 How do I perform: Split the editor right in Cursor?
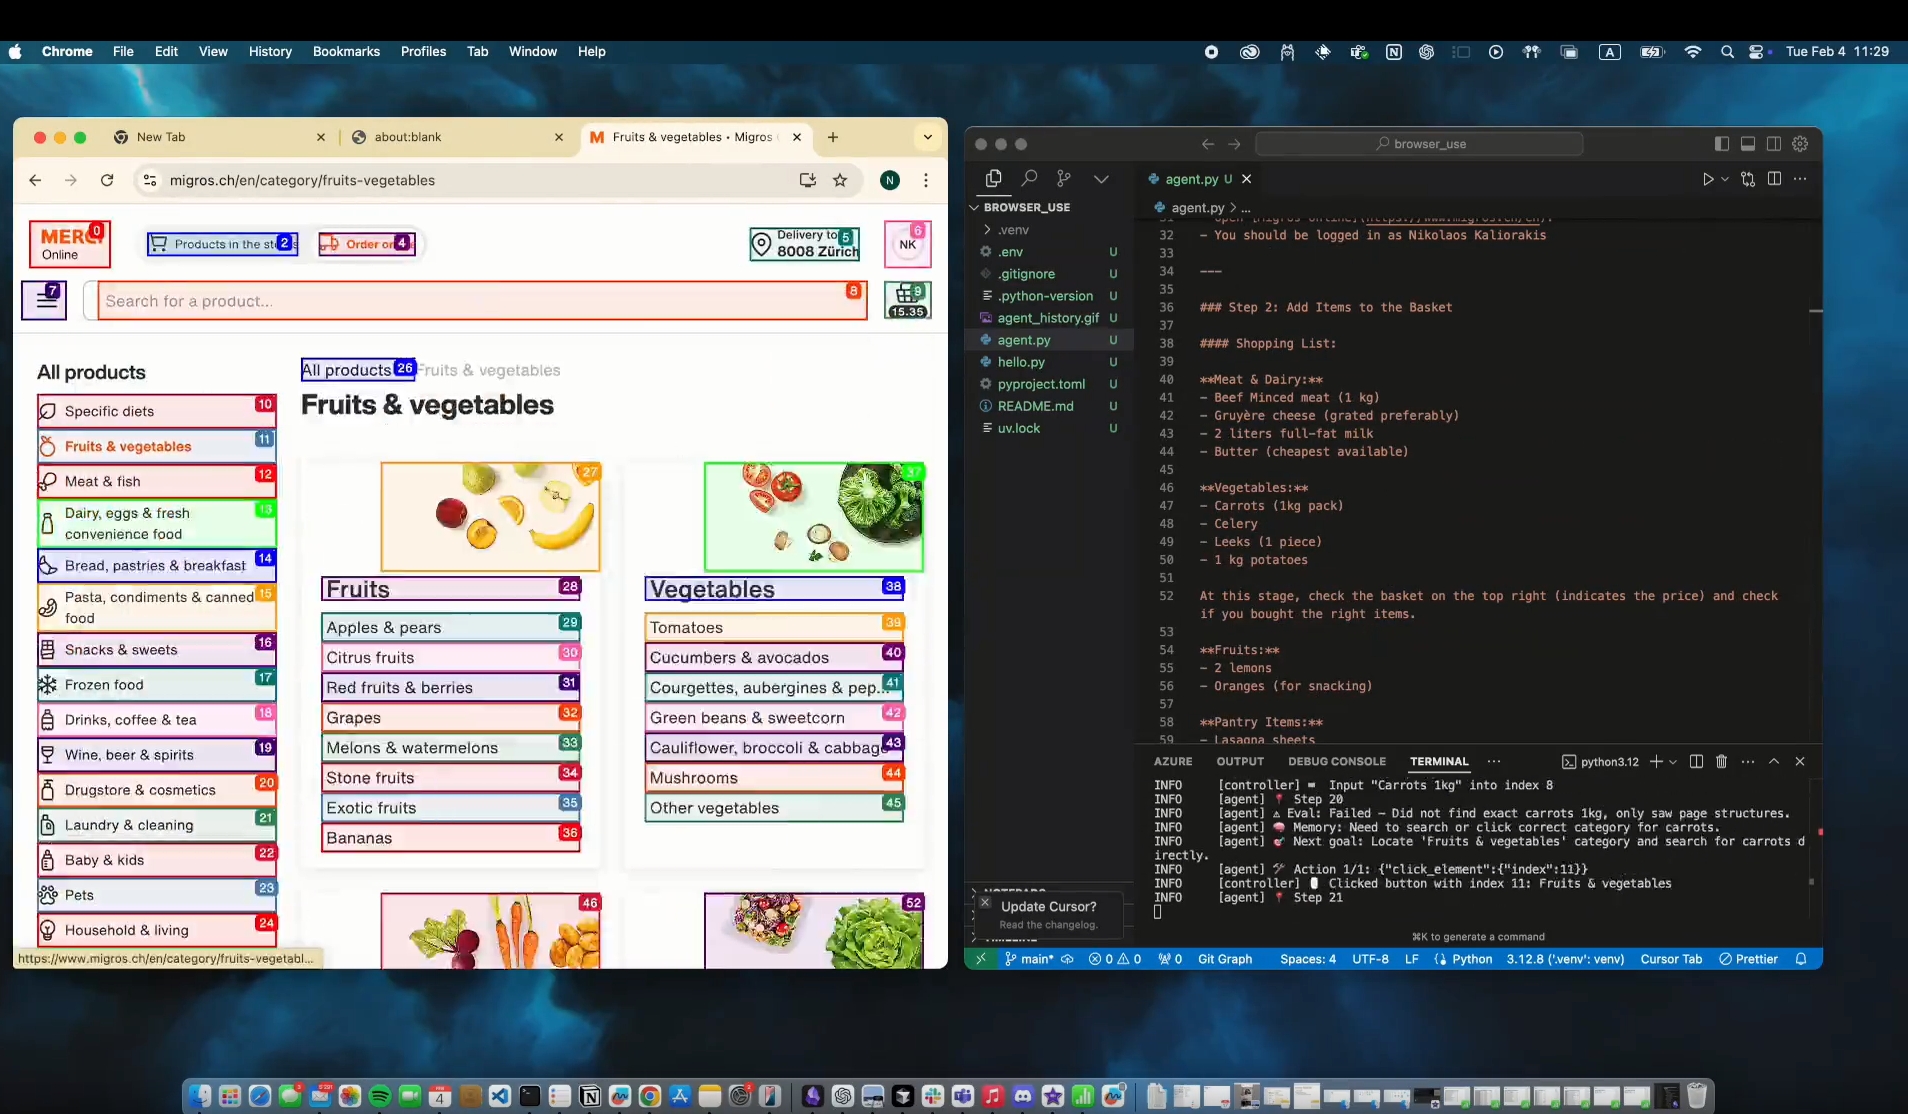[x=1774, y=179]
